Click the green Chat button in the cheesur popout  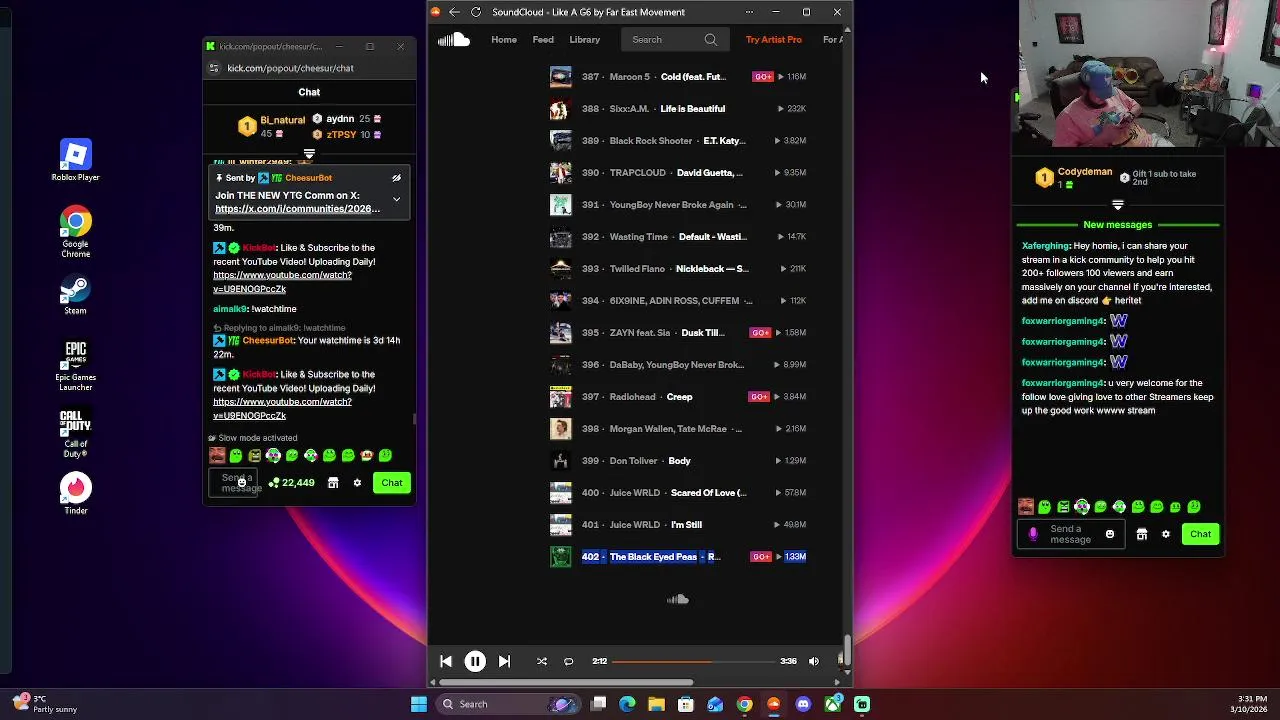392,483
